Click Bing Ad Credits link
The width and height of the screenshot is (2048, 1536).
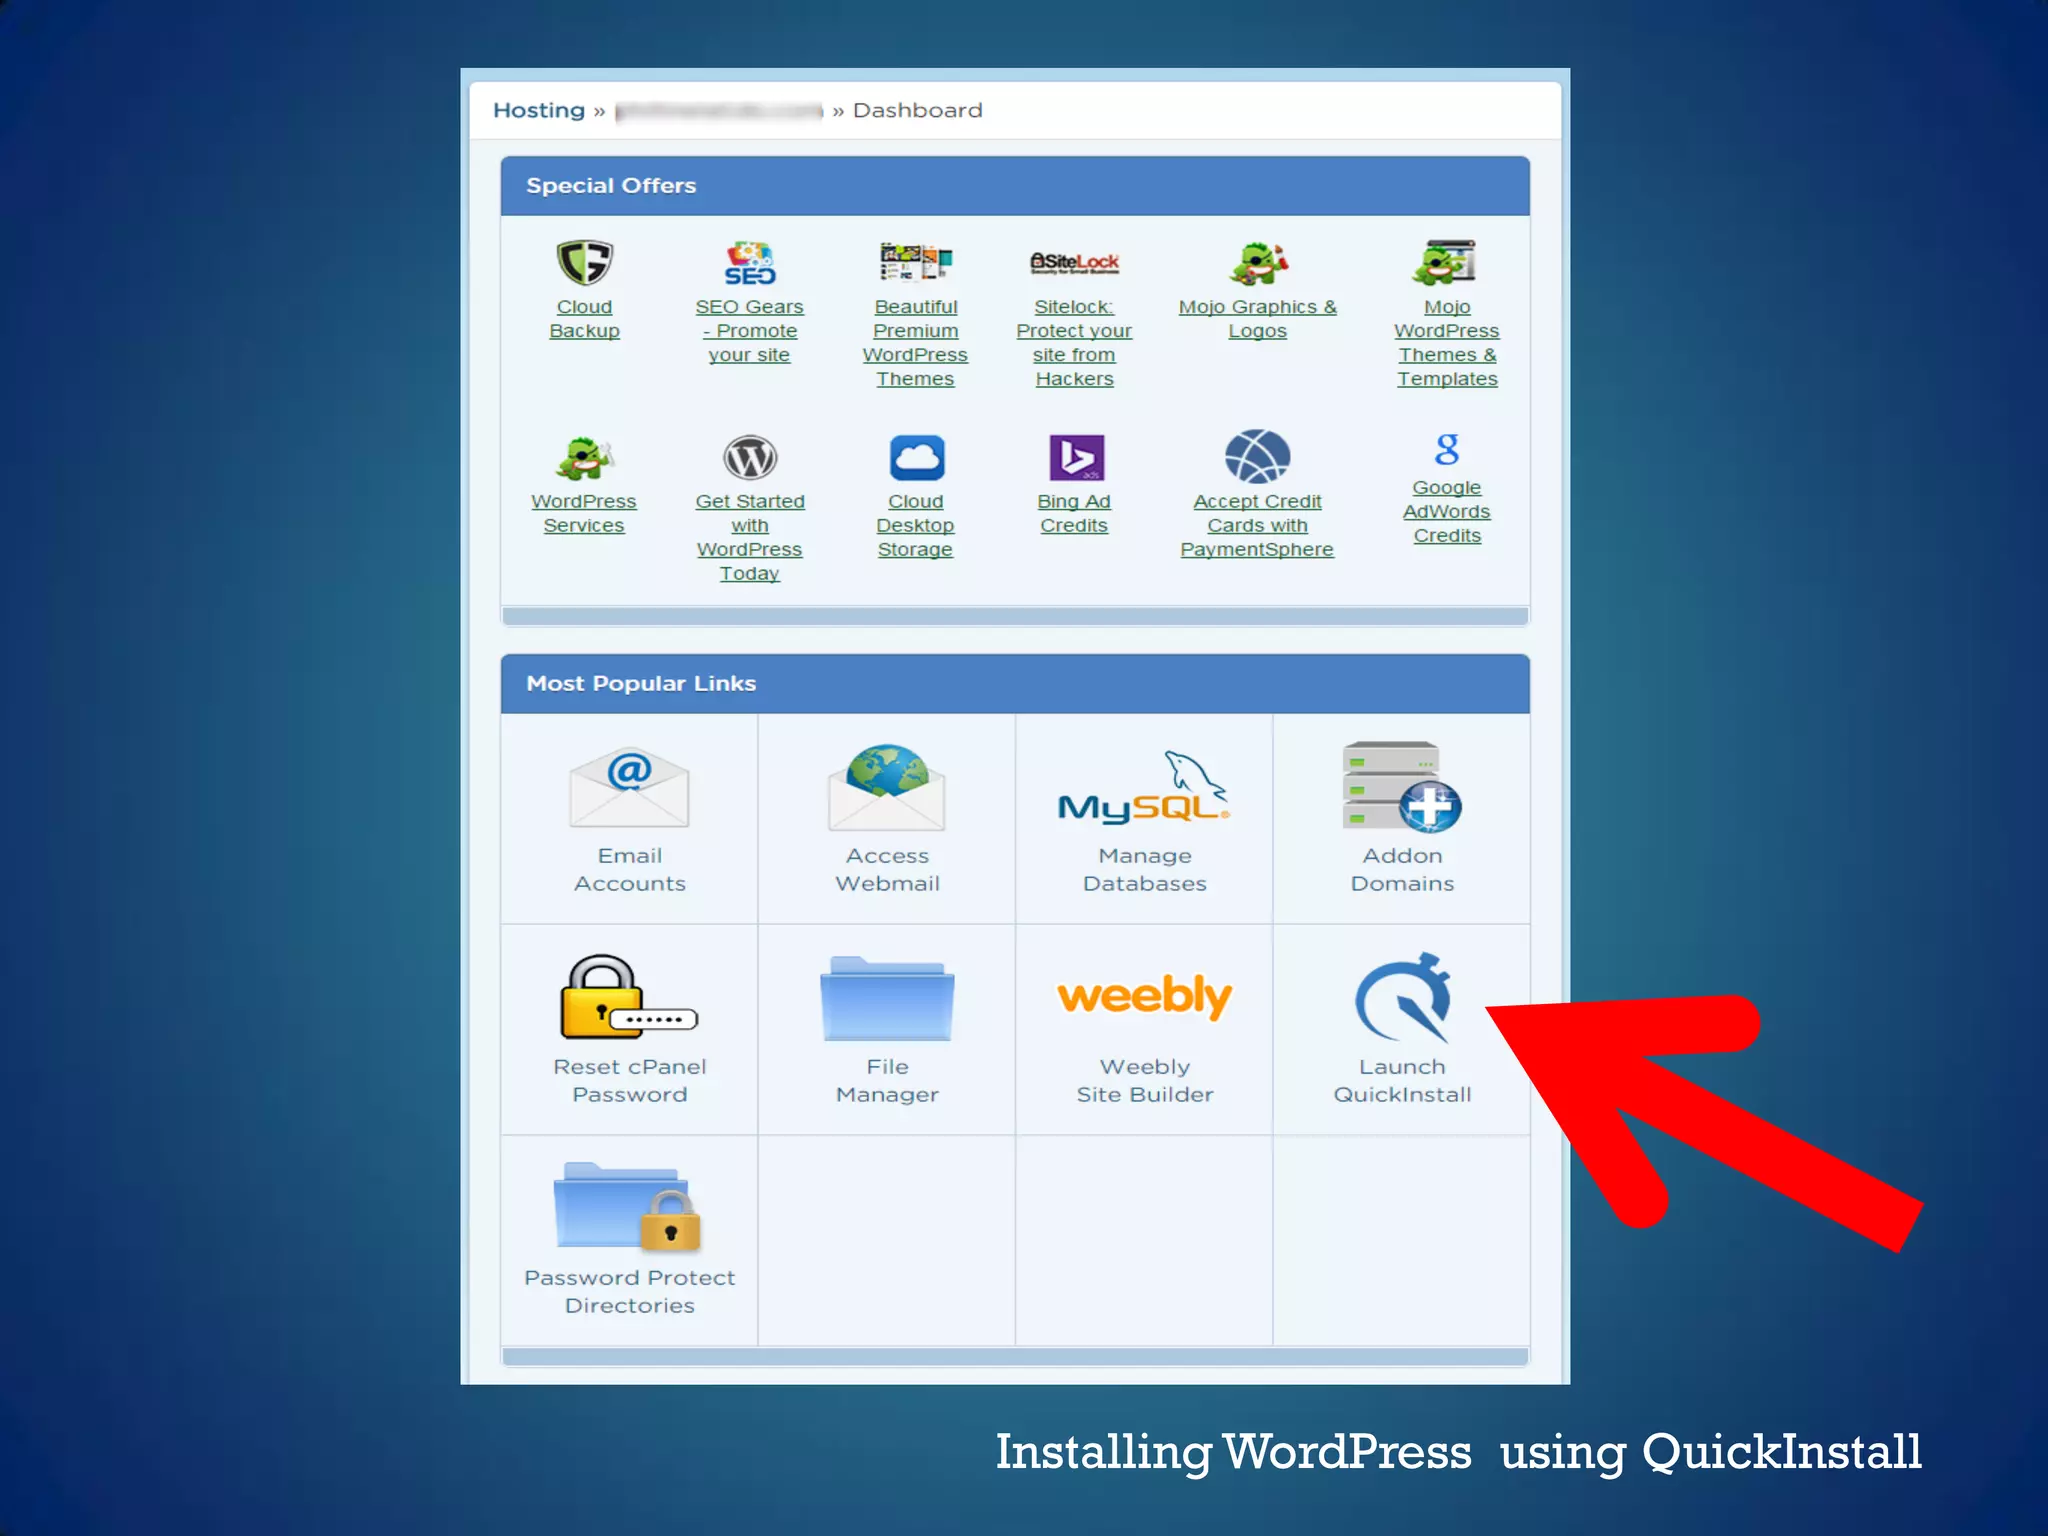[1074, 513]
